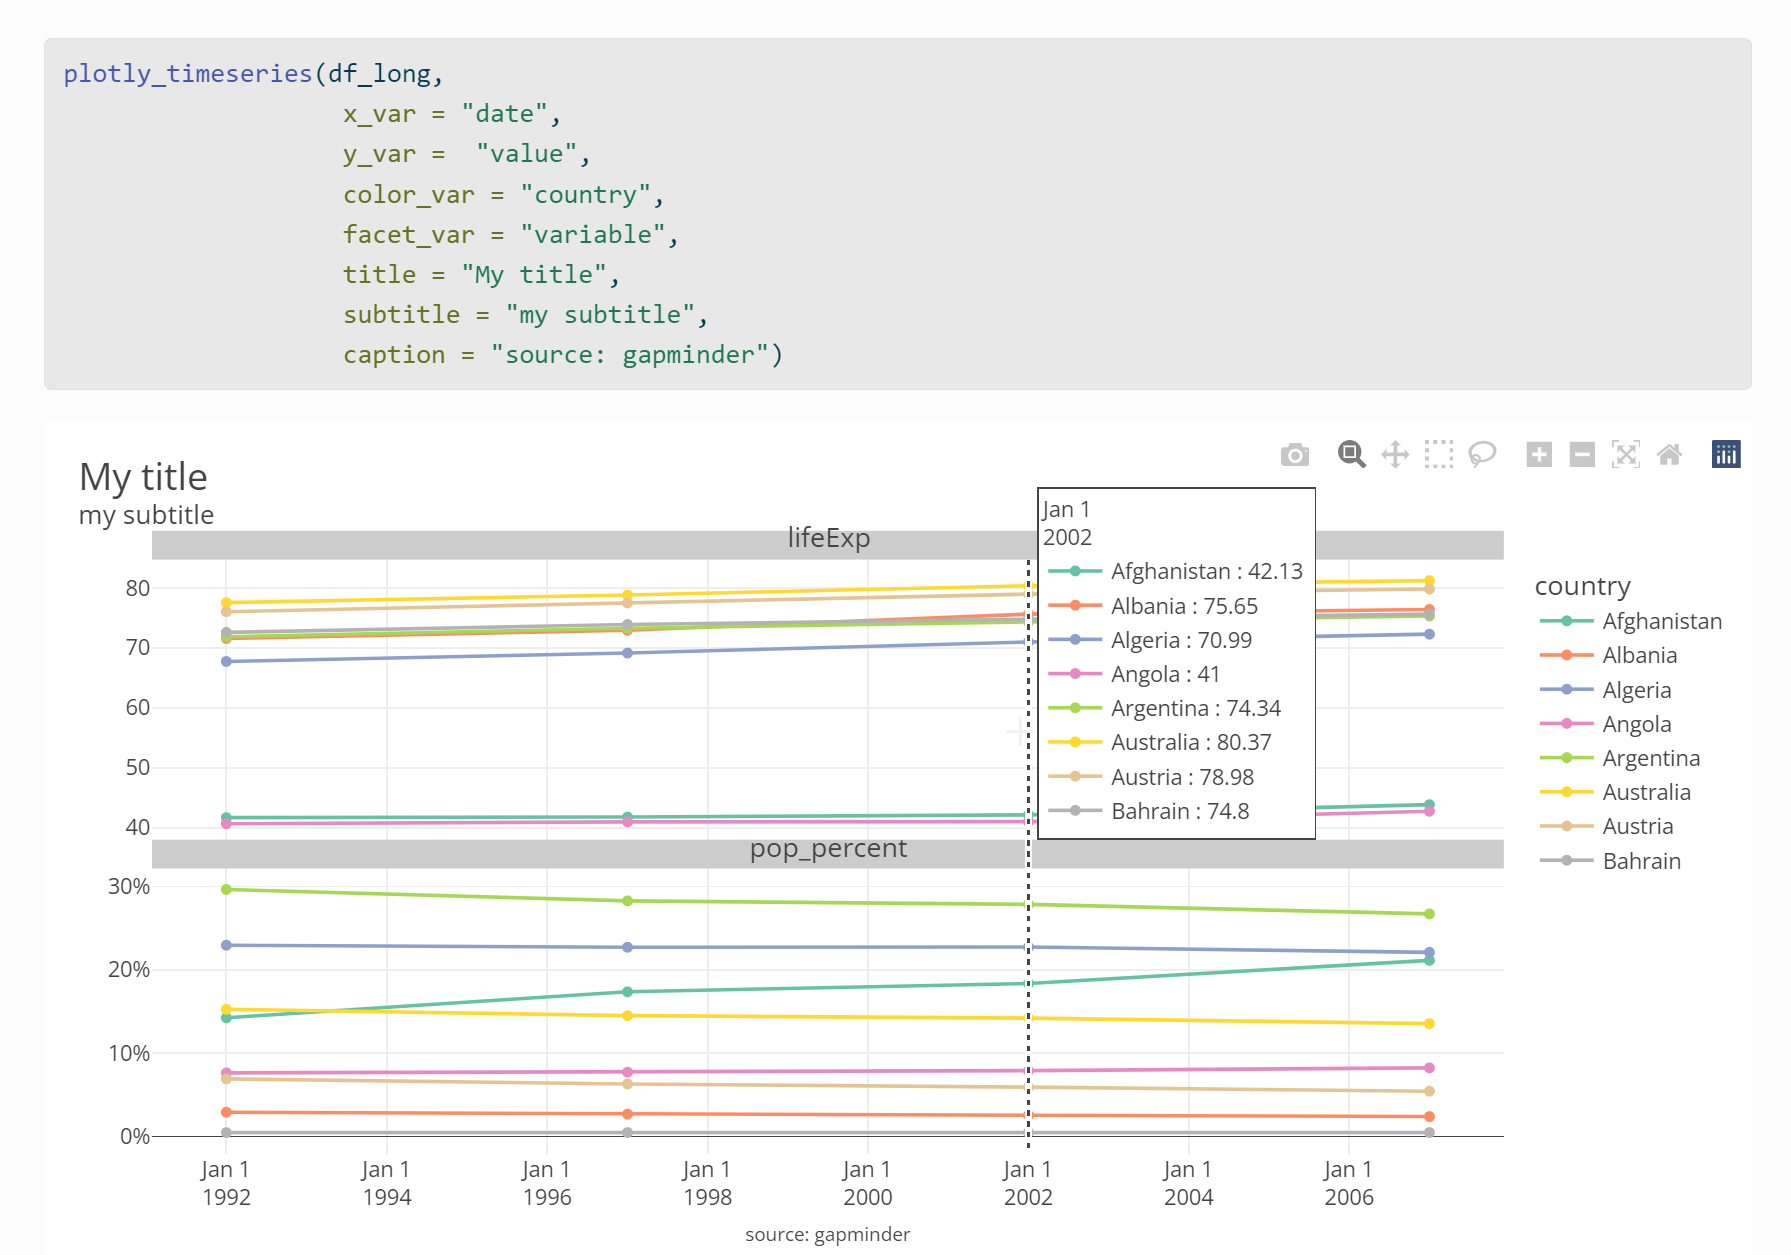Click the Jan 1 2000 x-axis label
Viewport: 1791px width, 1255px height.
(x=867, y=1183)
